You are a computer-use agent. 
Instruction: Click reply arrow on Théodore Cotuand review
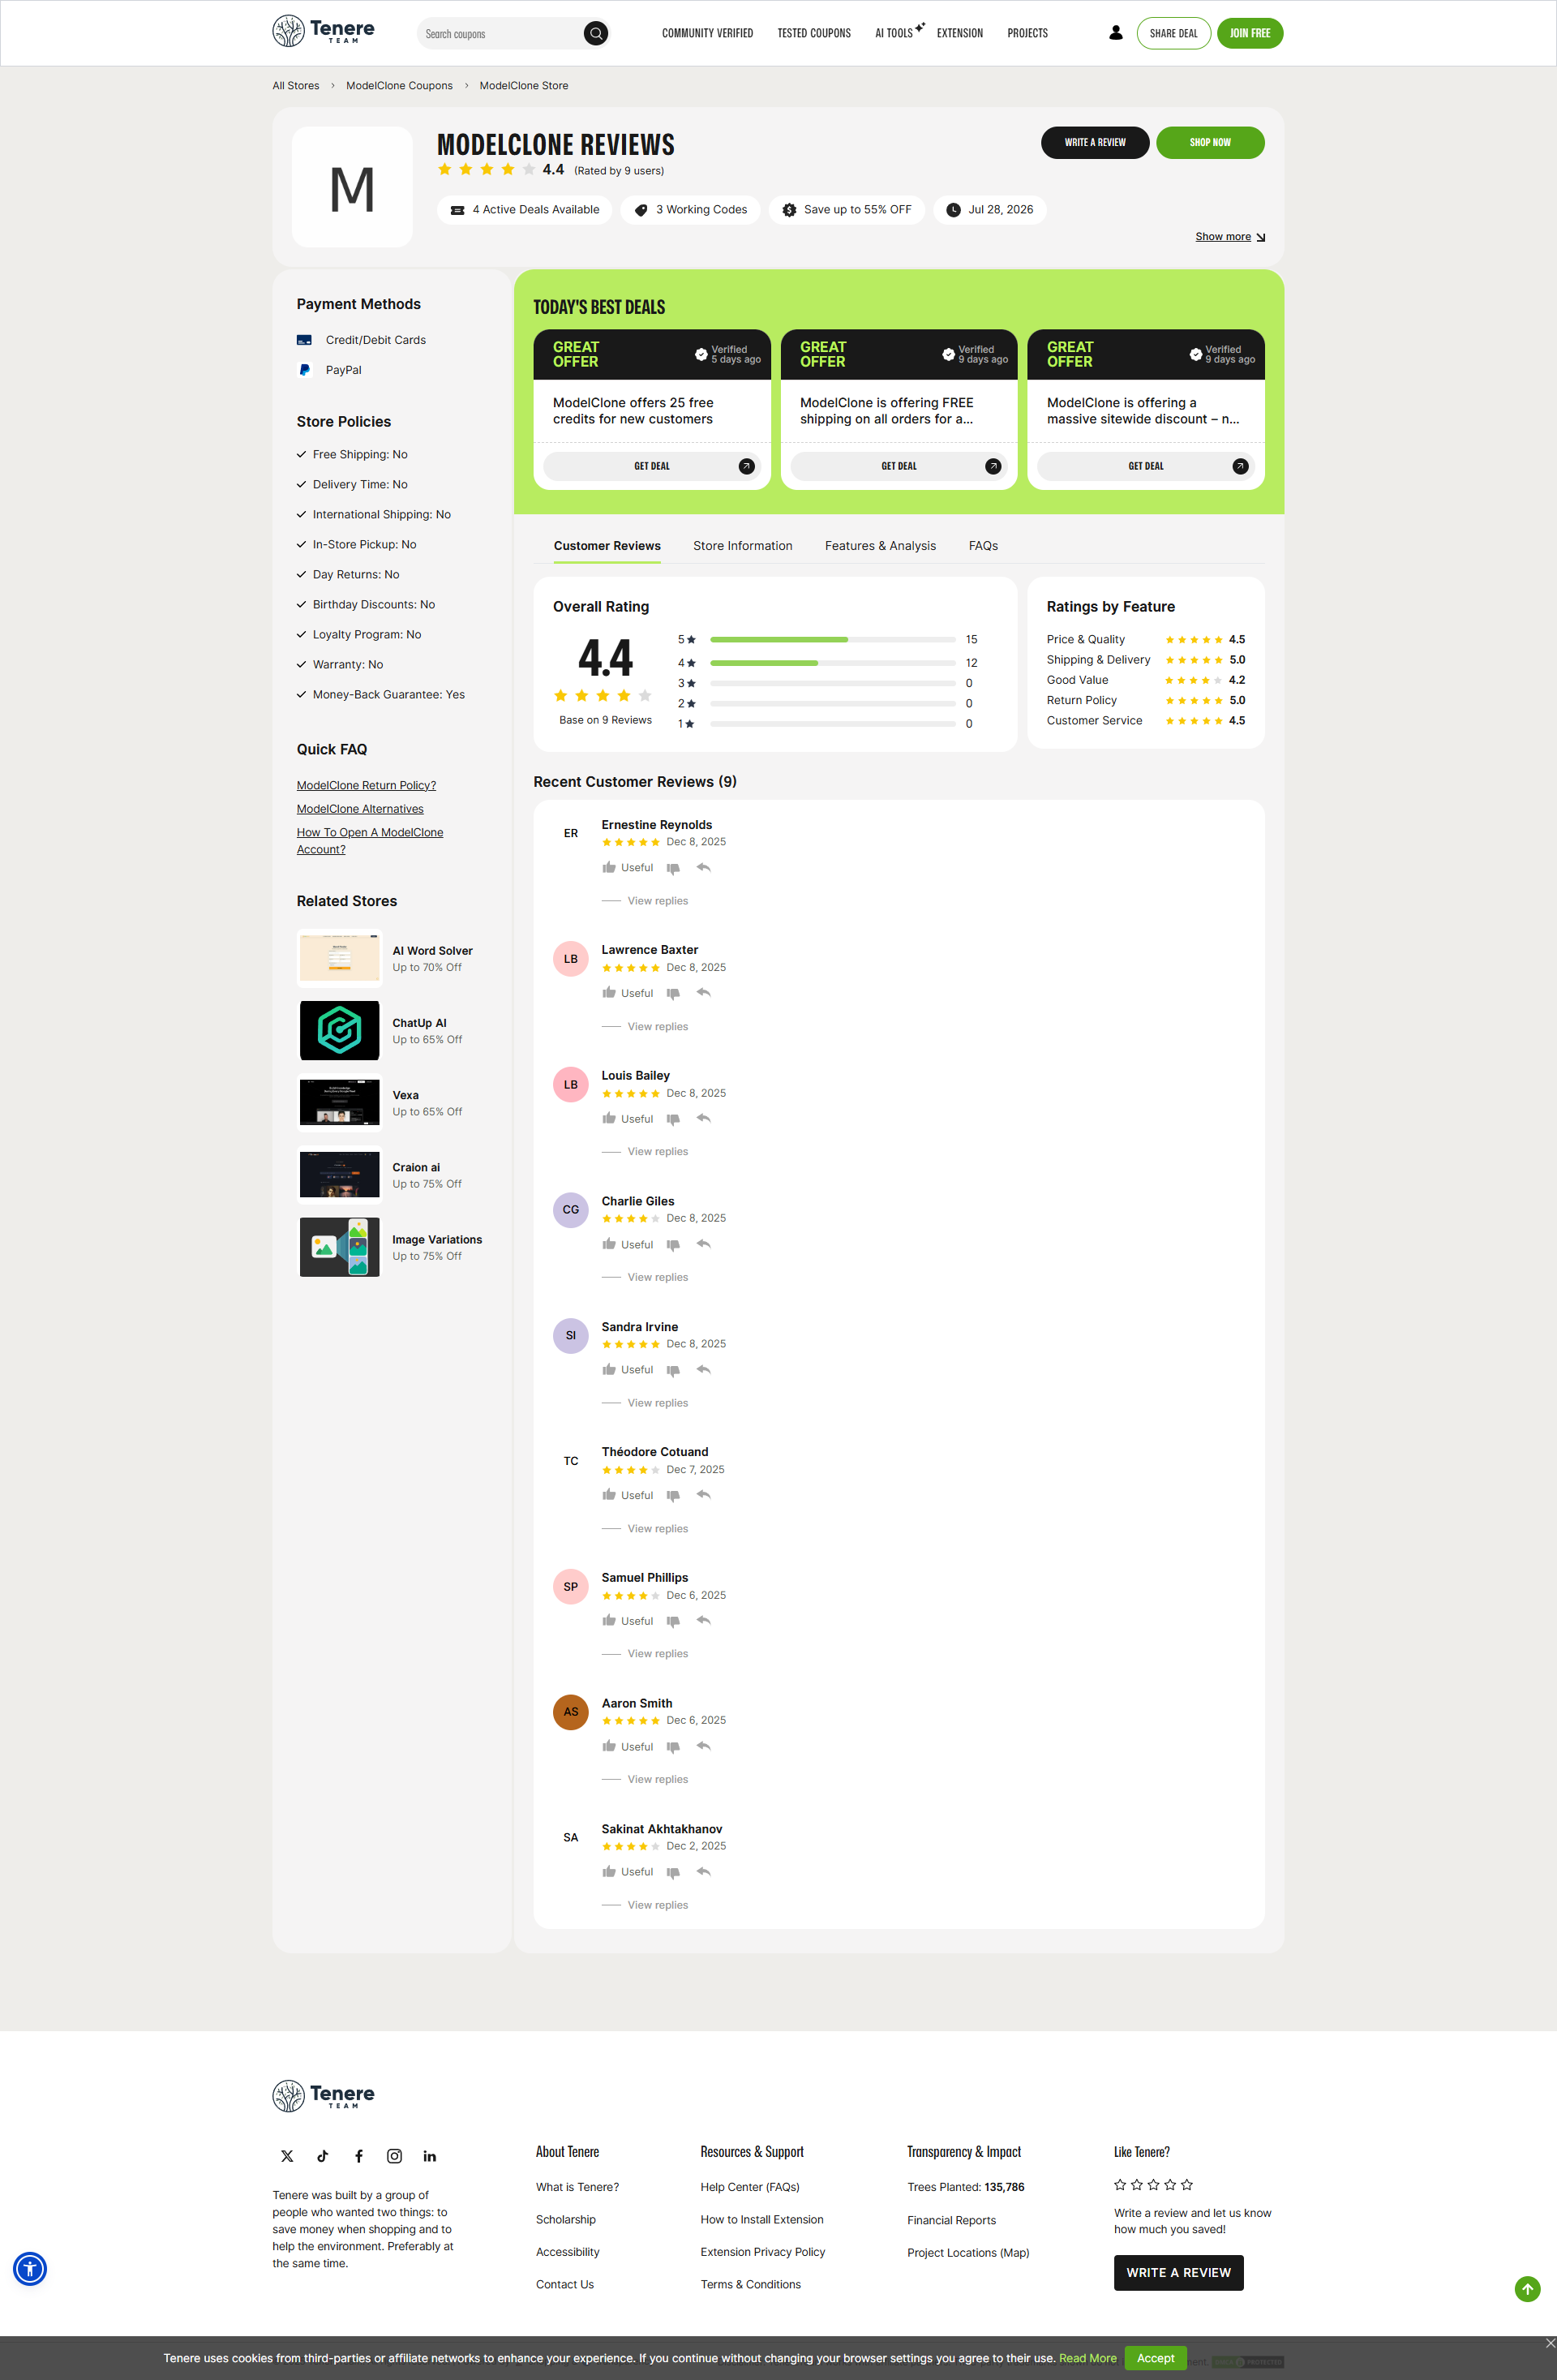tap(704, 1494)
